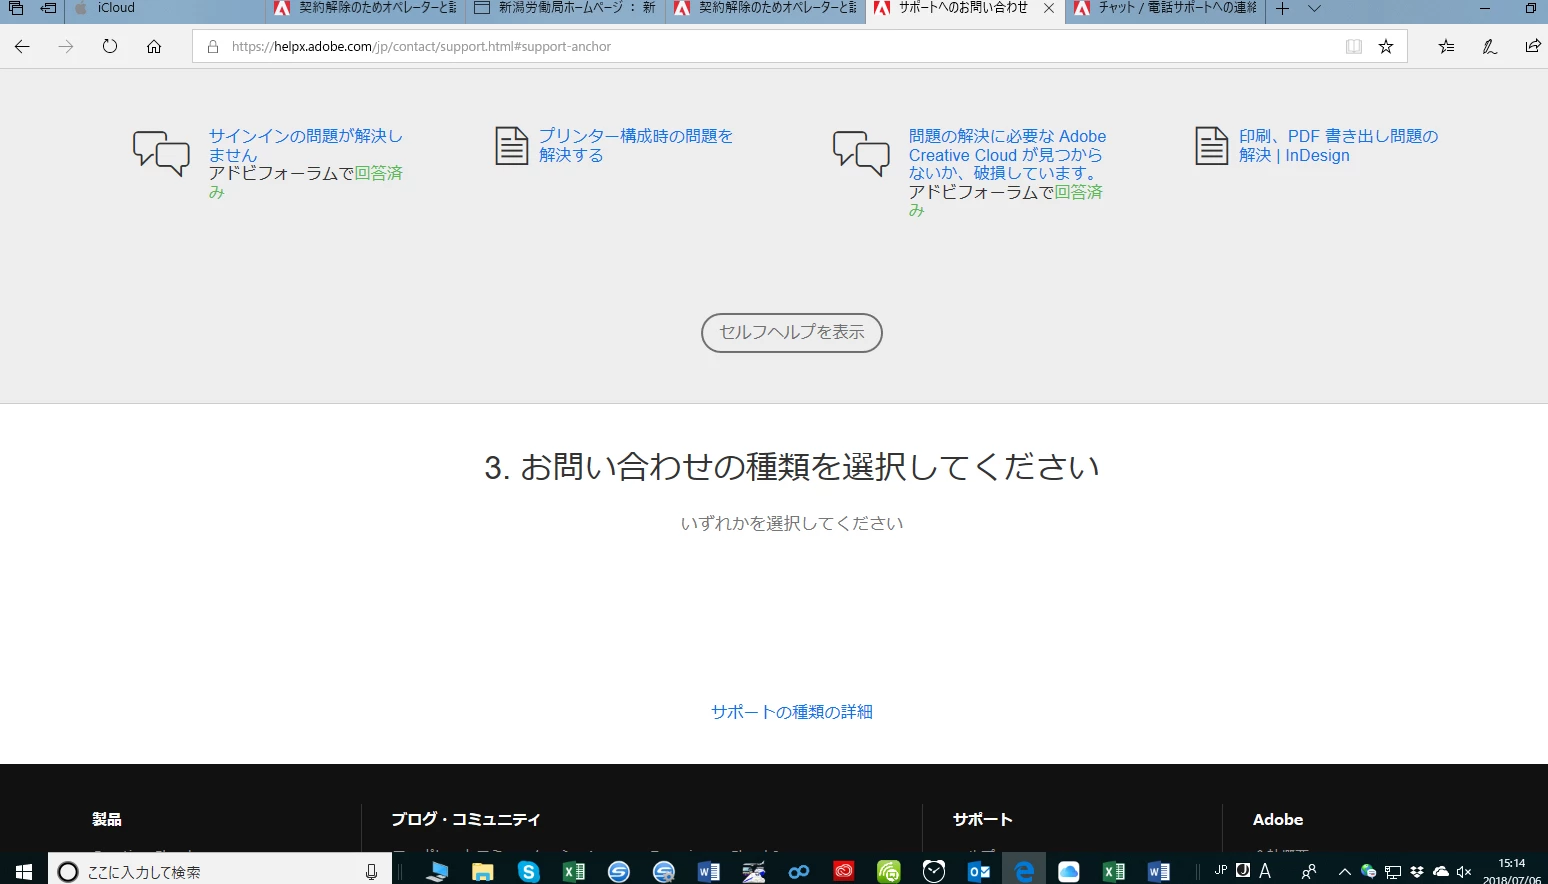Show tabs you've set aside

[16, 8]
